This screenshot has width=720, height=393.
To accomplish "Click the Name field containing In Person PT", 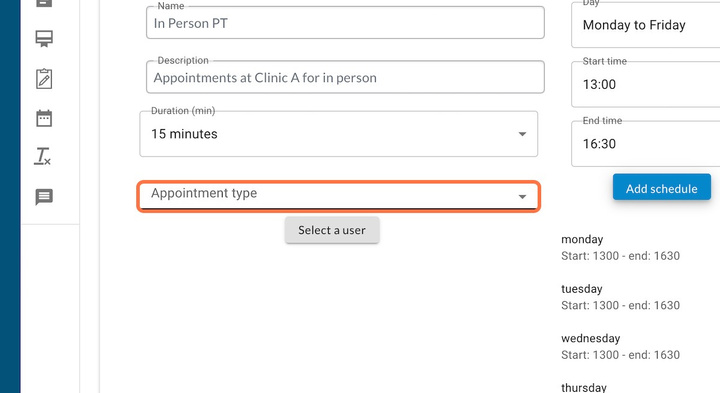I will (x=345, y=22).
